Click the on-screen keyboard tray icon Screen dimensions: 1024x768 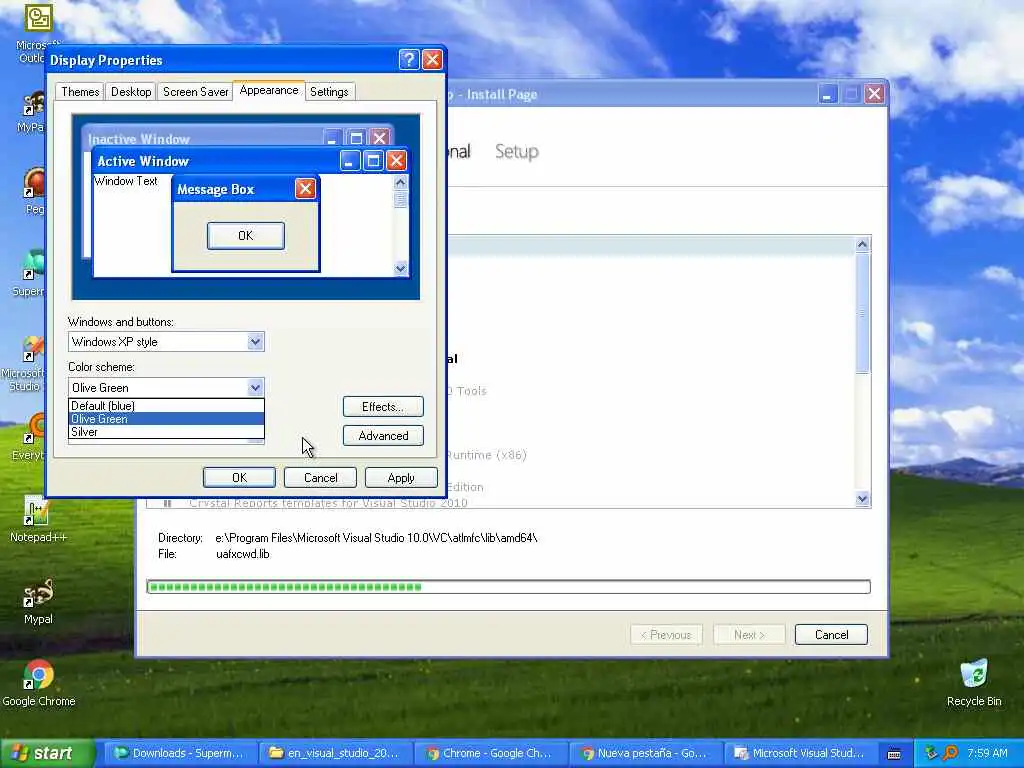point(894,754)
